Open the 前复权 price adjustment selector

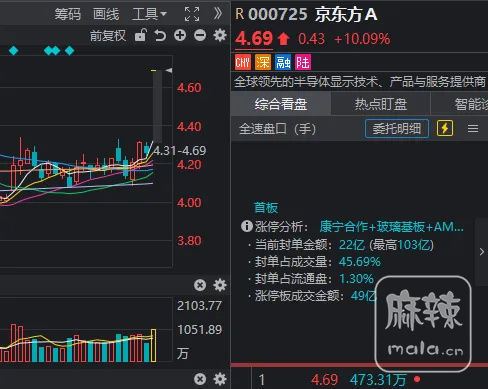pos(108,35)
